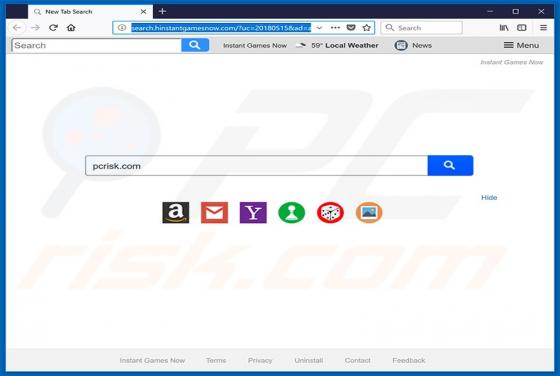Open the Firefox hamburger menu
The width and height of the screenshot is (560, 376).
(543, 27)
